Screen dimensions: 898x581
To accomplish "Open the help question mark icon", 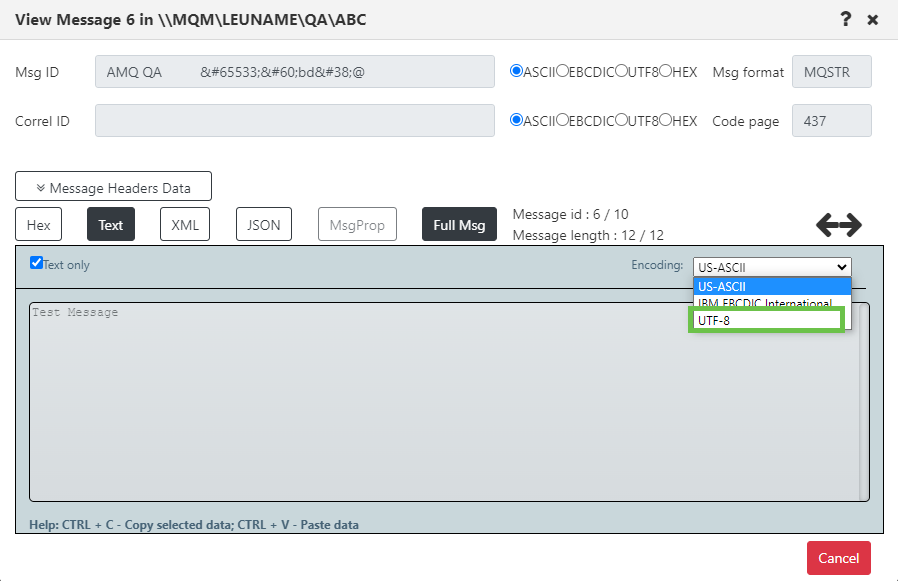I will coord(845,19).
